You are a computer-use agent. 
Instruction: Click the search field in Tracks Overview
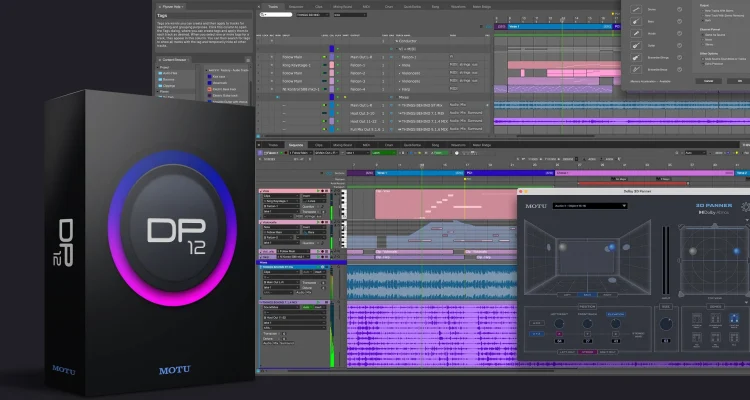click(x=276, y=15)
